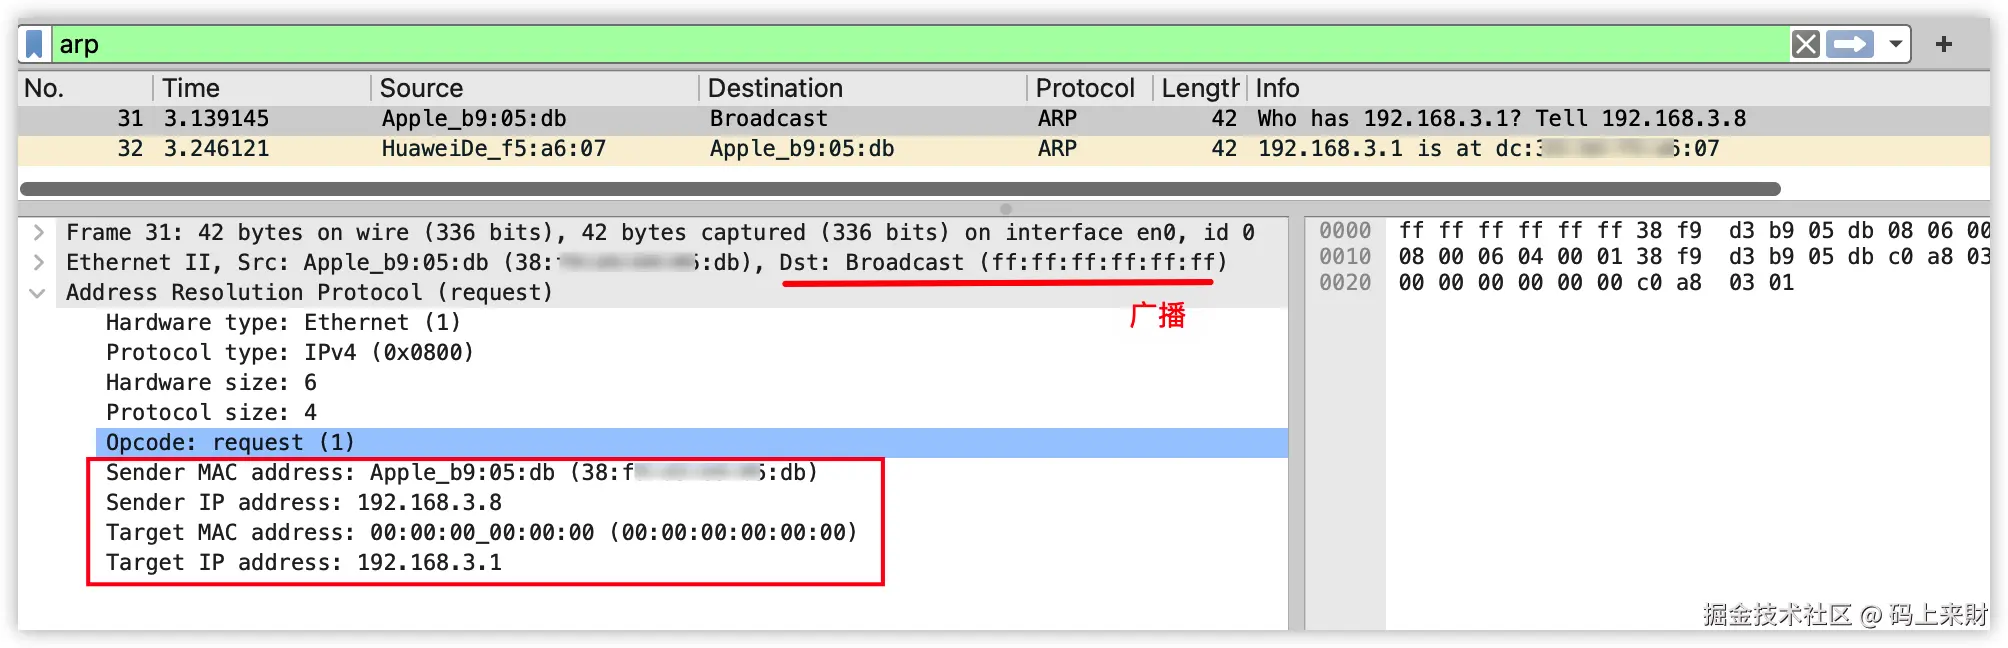Sort by the Info column header

tap(1618, 88)
